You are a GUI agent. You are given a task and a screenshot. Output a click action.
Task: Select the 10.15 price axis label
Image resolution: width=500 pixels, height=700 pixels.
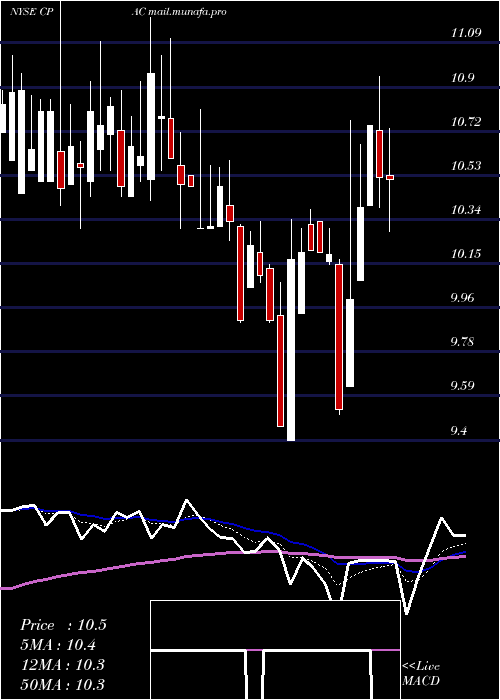467,254
